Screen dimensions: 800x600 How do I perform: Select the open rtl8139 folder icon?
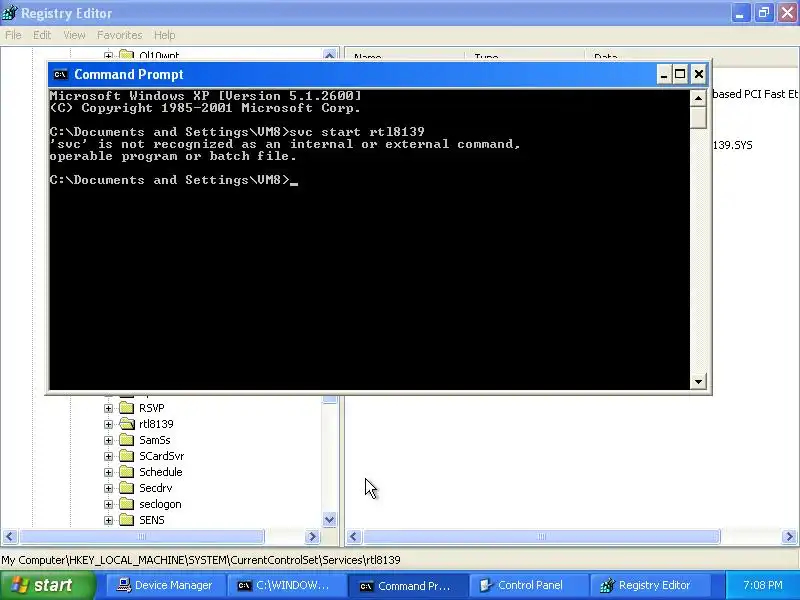click(126, 423)
